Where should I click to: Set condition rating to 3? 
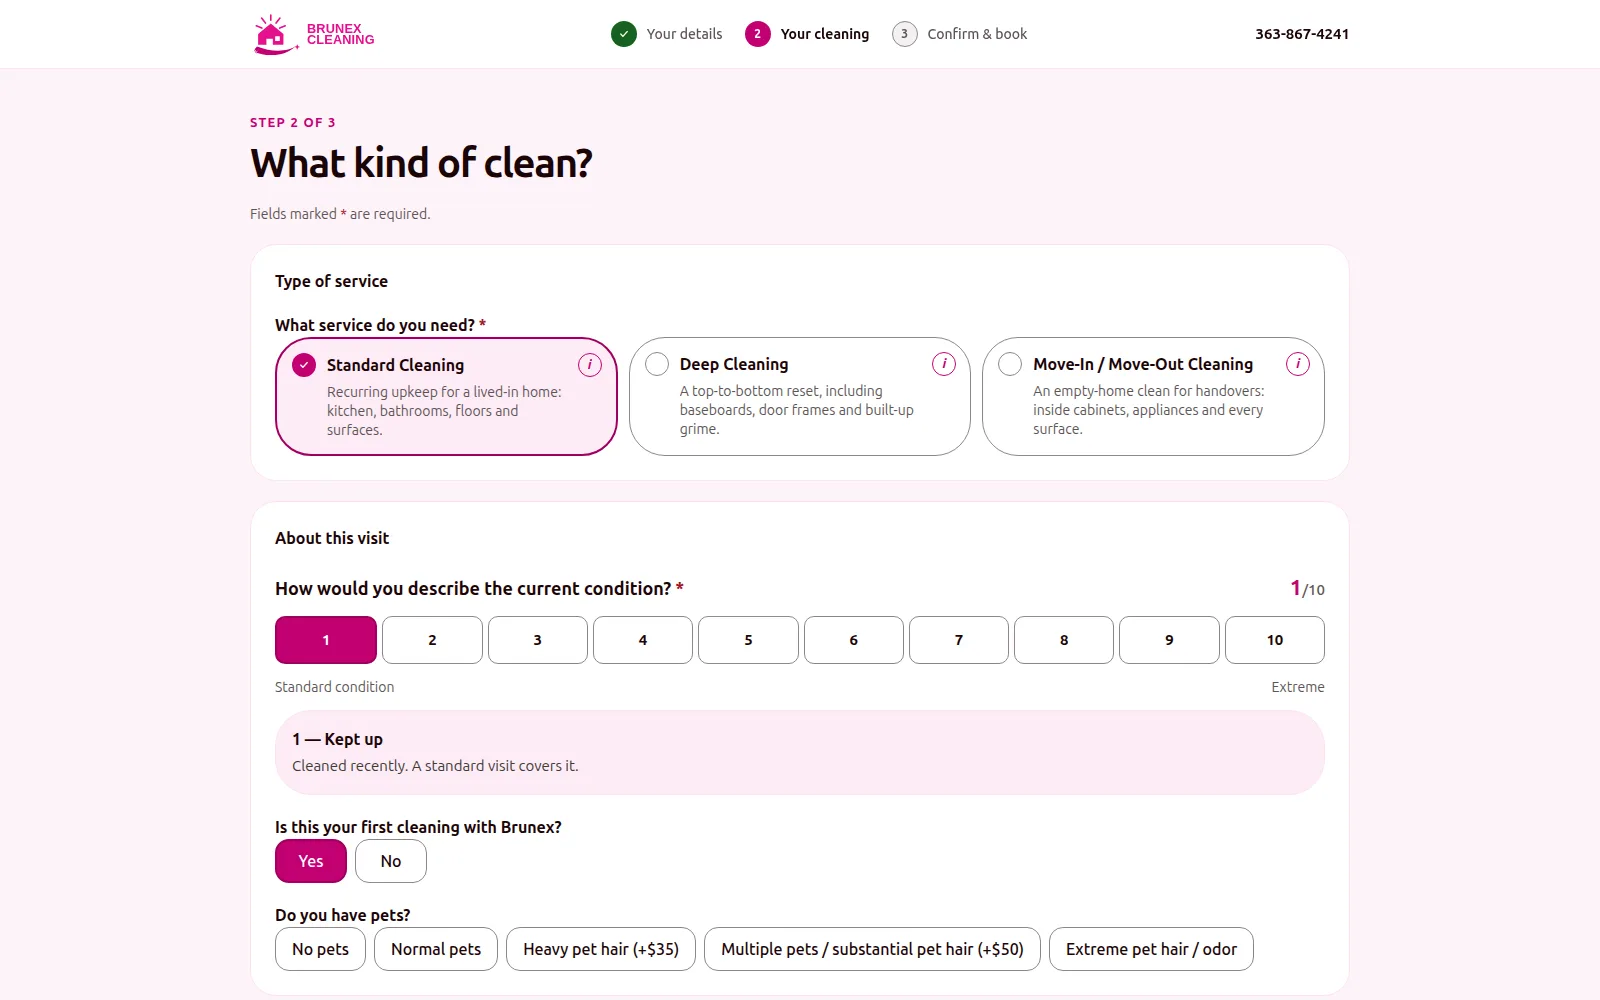[x=538, y=640]
